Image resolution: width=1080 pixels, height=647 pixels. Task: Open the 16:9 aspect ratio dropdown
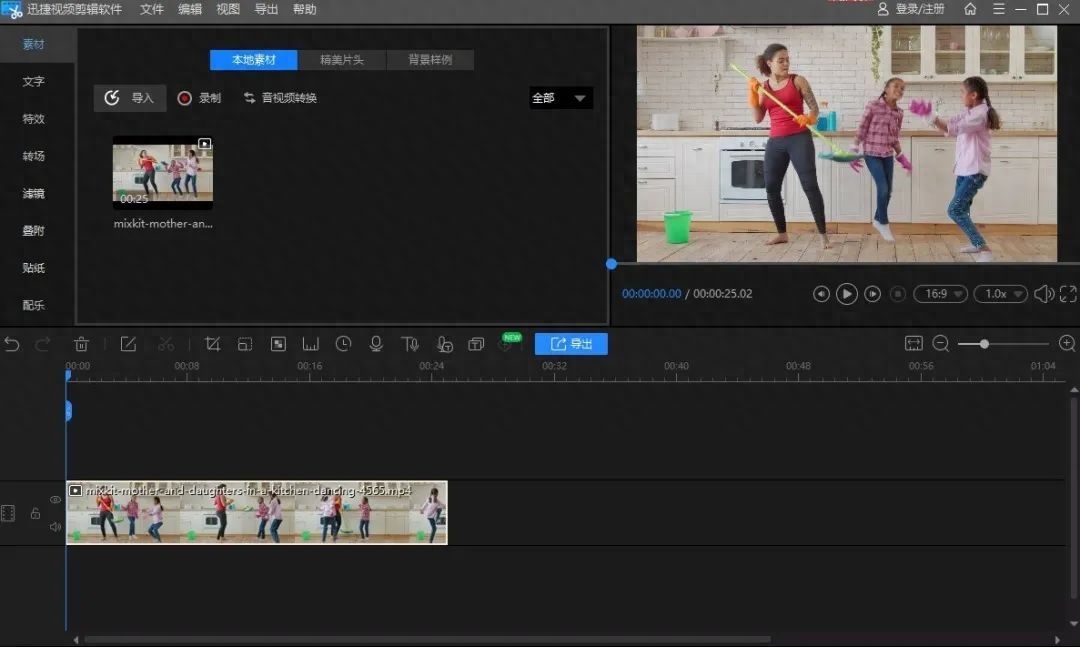tap(941, 294)
